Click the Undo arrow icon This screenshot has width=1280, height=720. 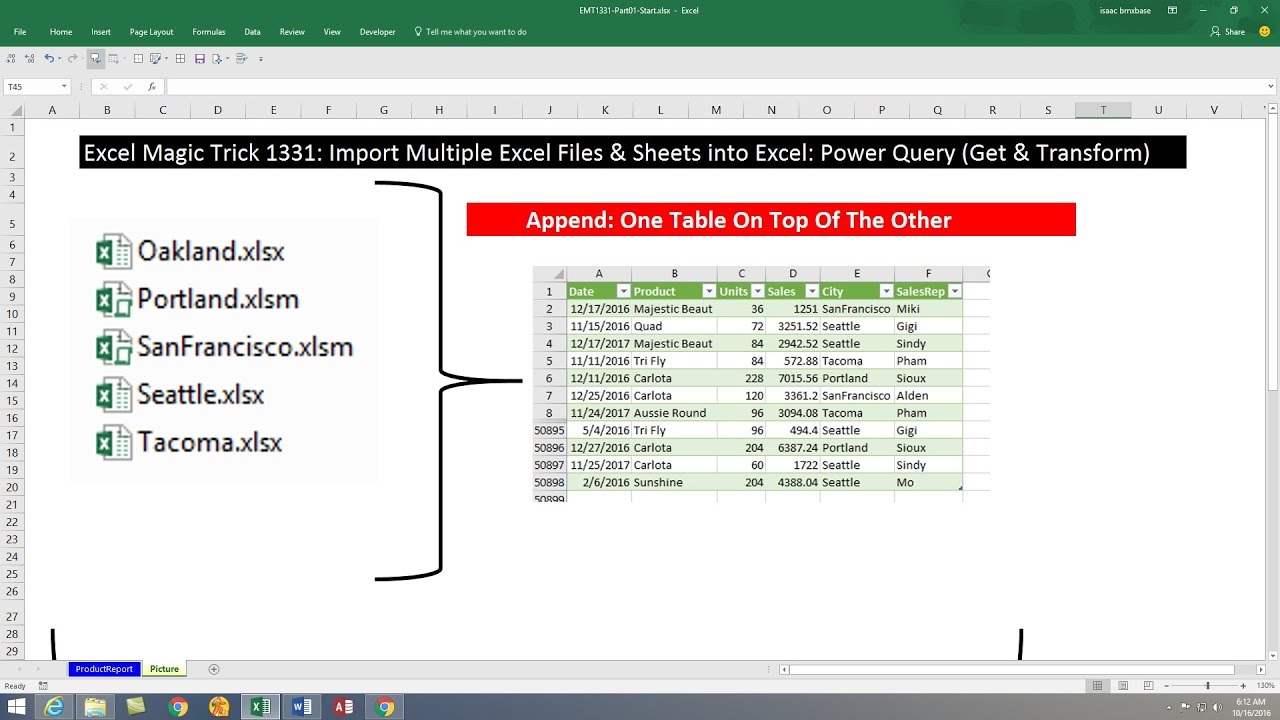pos(48,59)
